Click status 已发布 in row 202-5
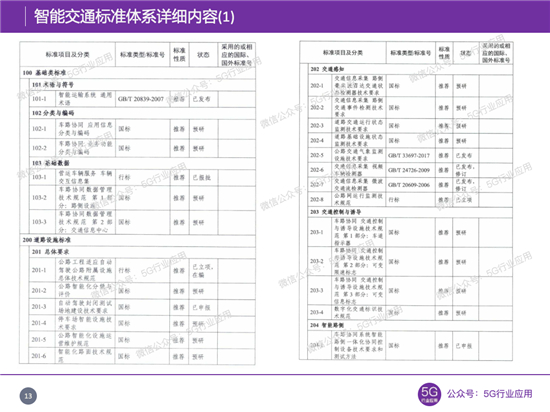This screenshot has height=412, width=550. 464,155
